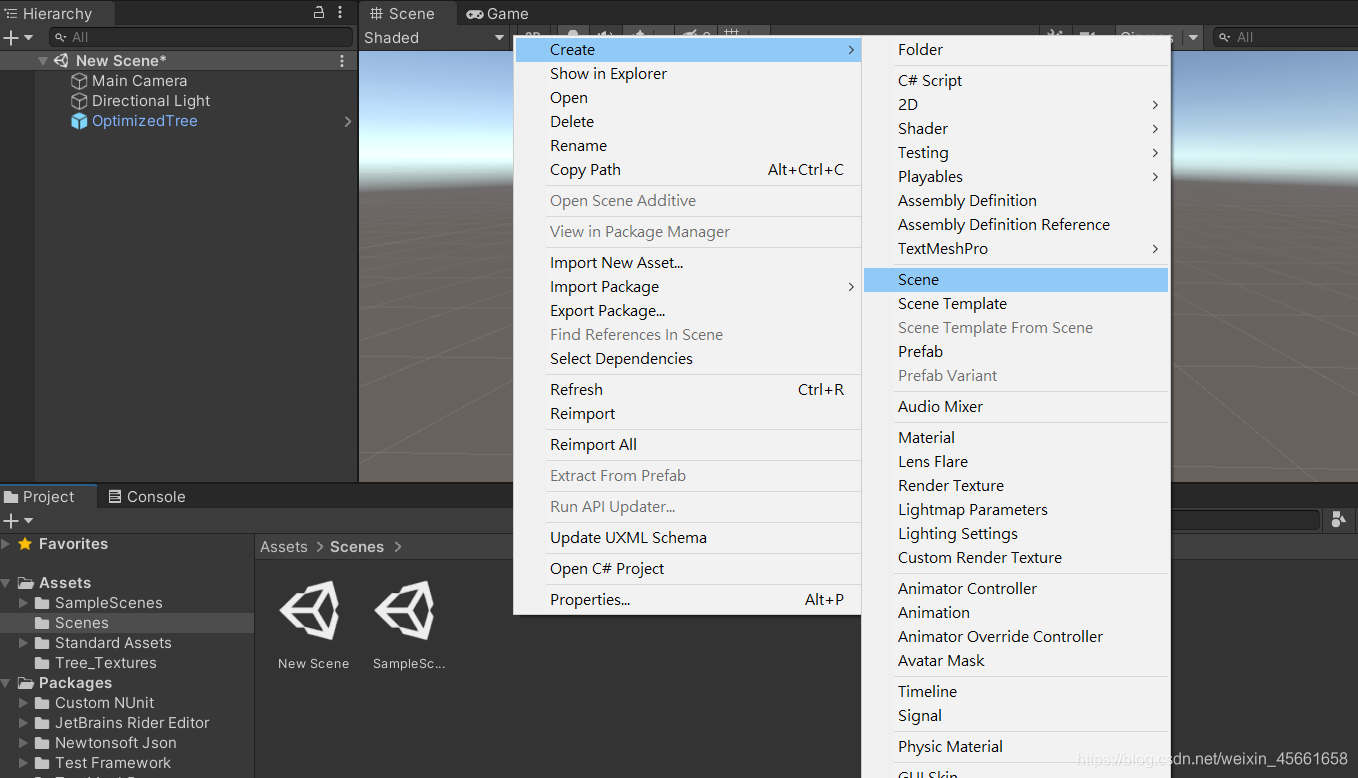Viewport: 1358px width, 778px height.
Task: Click the folder icon next to Newtonsoft Json
Action: tap(42, 743)
